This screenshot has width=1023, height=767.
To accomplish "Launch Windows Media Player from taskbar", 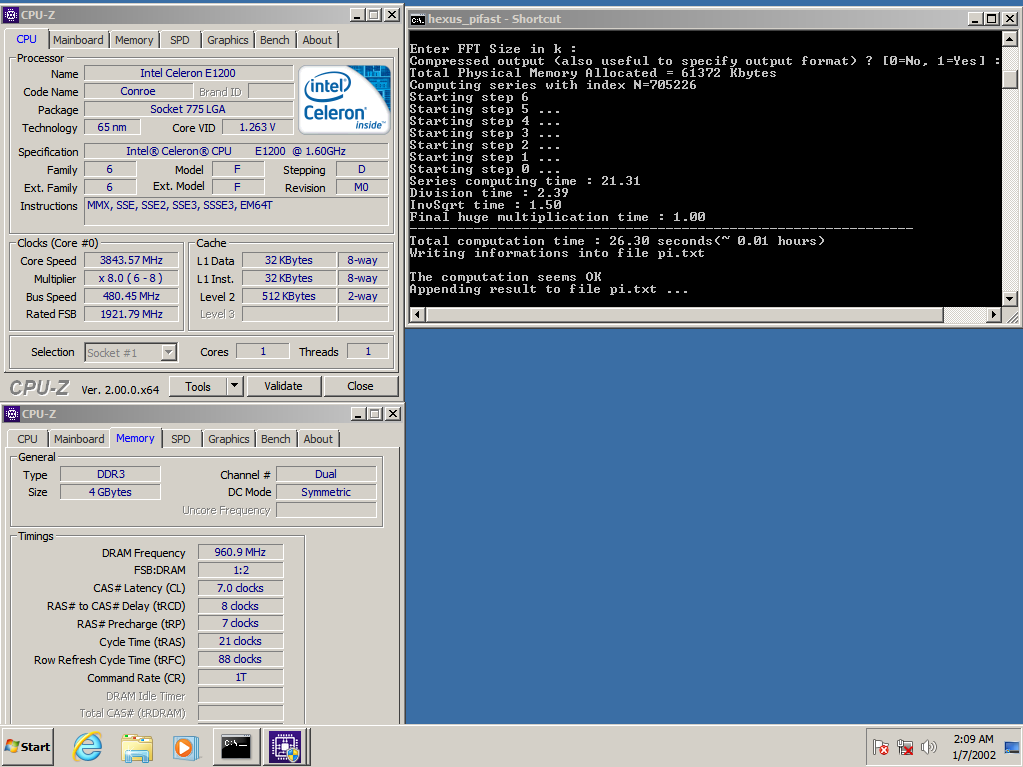I will tap(186, 747).
